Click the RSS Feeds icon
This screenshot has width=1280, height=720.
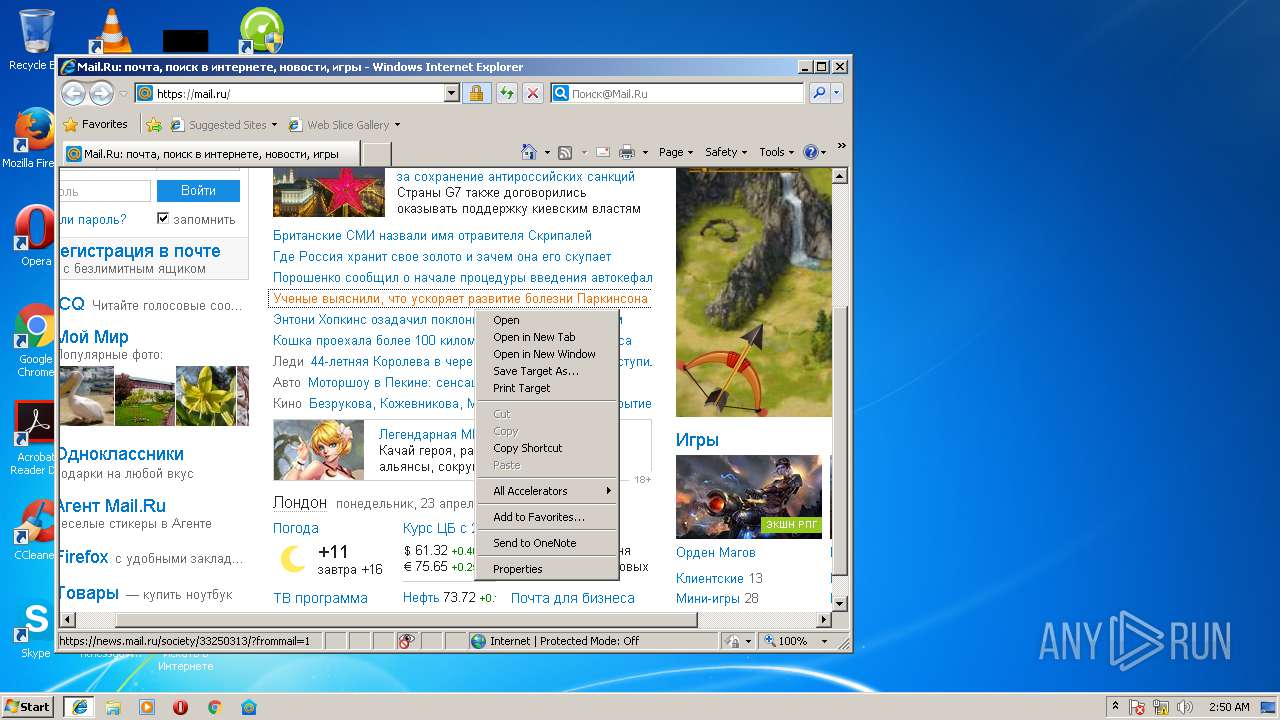(565, 152)
